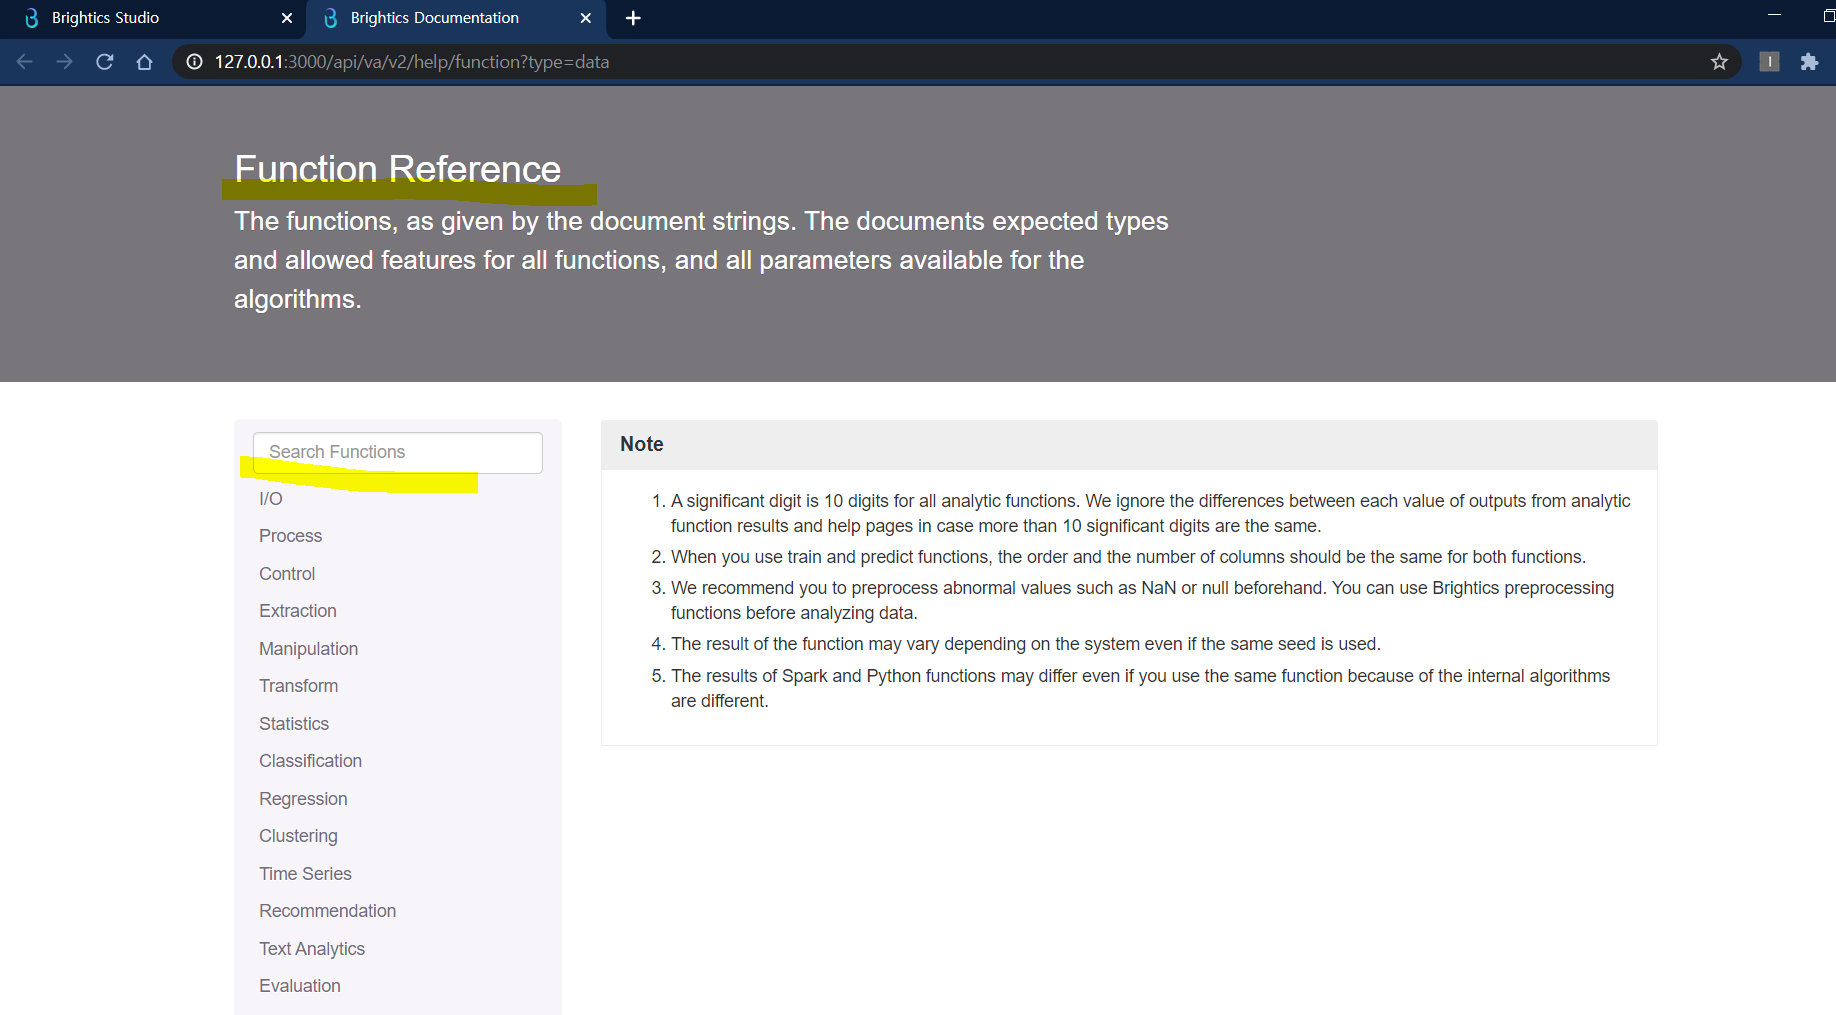Image resolution: width=1836 pixels, height=1015 pixels.
Task: Click note about same seed results varying
Action: 1025,644
